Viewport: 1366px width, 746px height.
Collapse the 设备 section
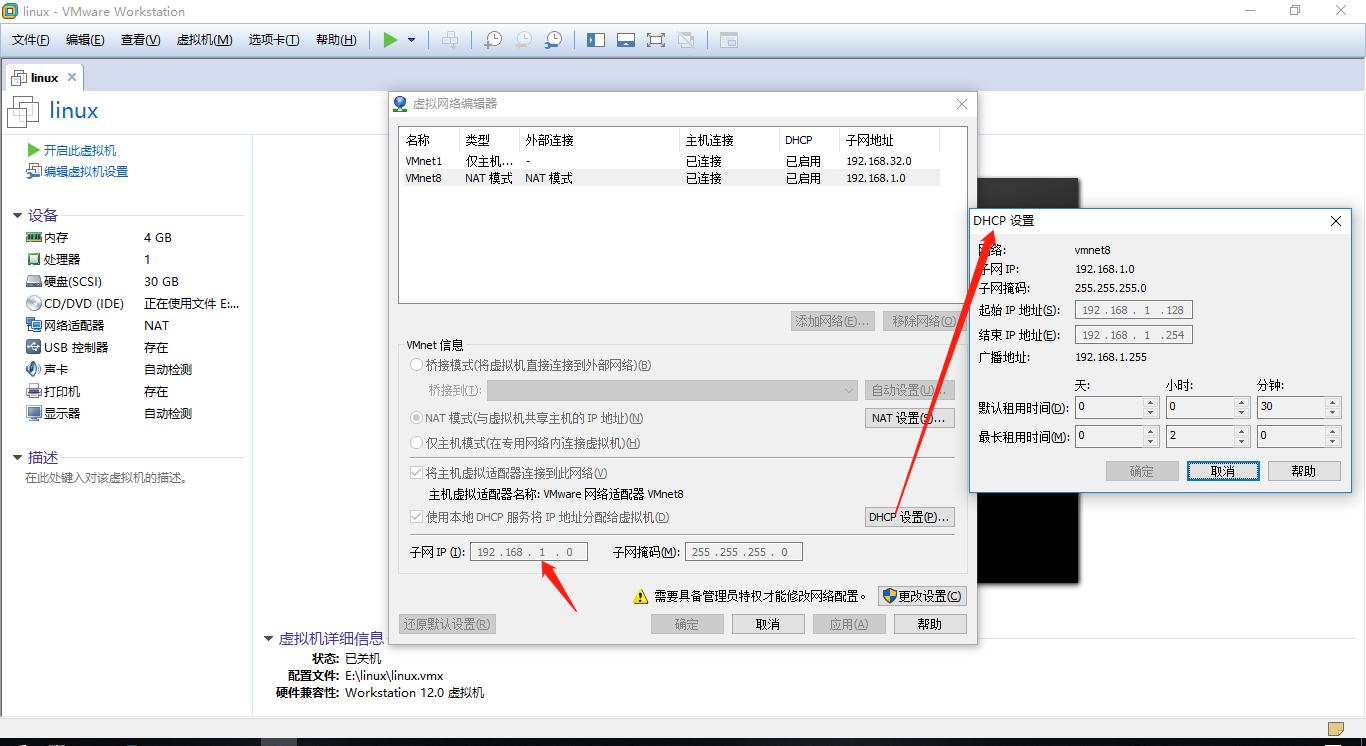click(17, 216)
